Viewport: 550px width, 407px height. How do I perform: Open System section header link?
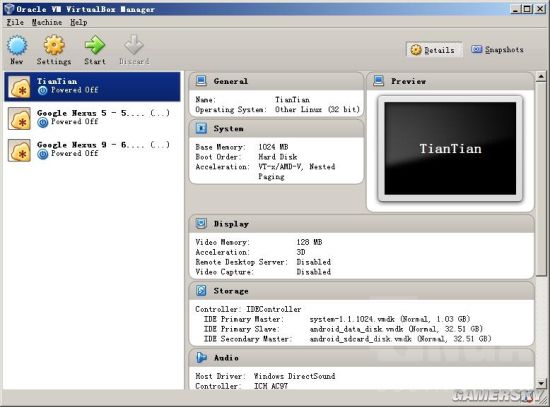pyautogui.click(x=228, y=129)
